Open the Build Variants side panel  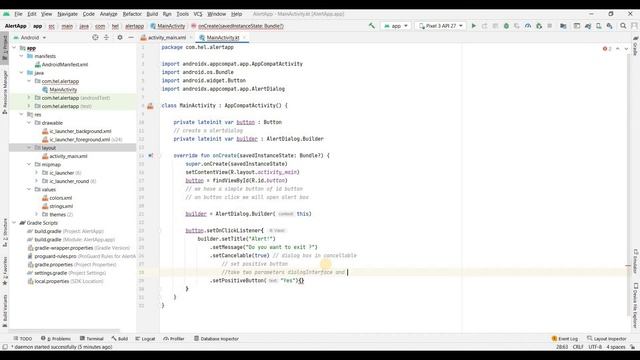(x=5, y=311)
